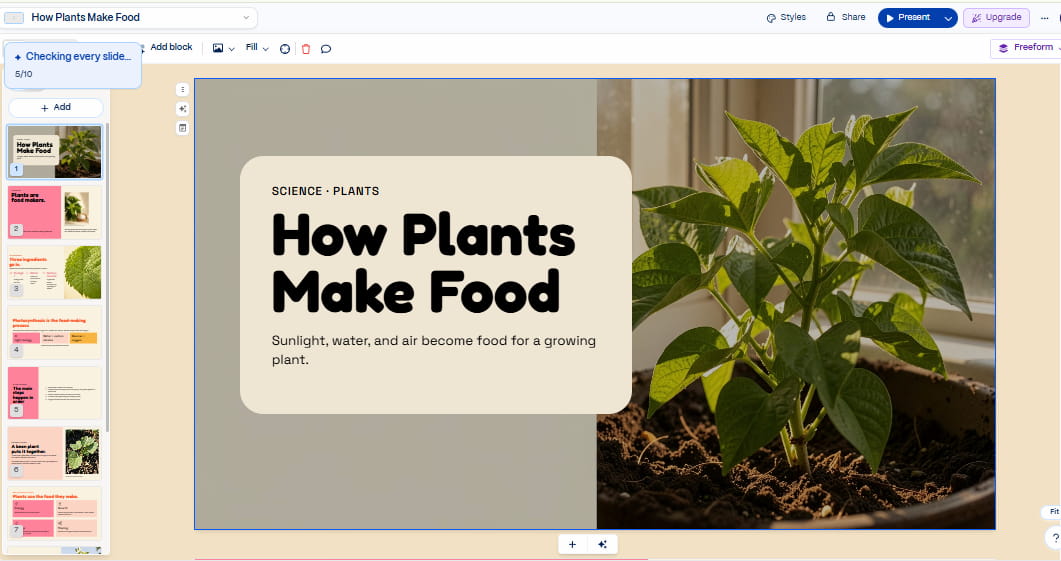This screenshot has height=561, width=1061.
Task: Add new card with plus button below slide
Action: (572, 545)
